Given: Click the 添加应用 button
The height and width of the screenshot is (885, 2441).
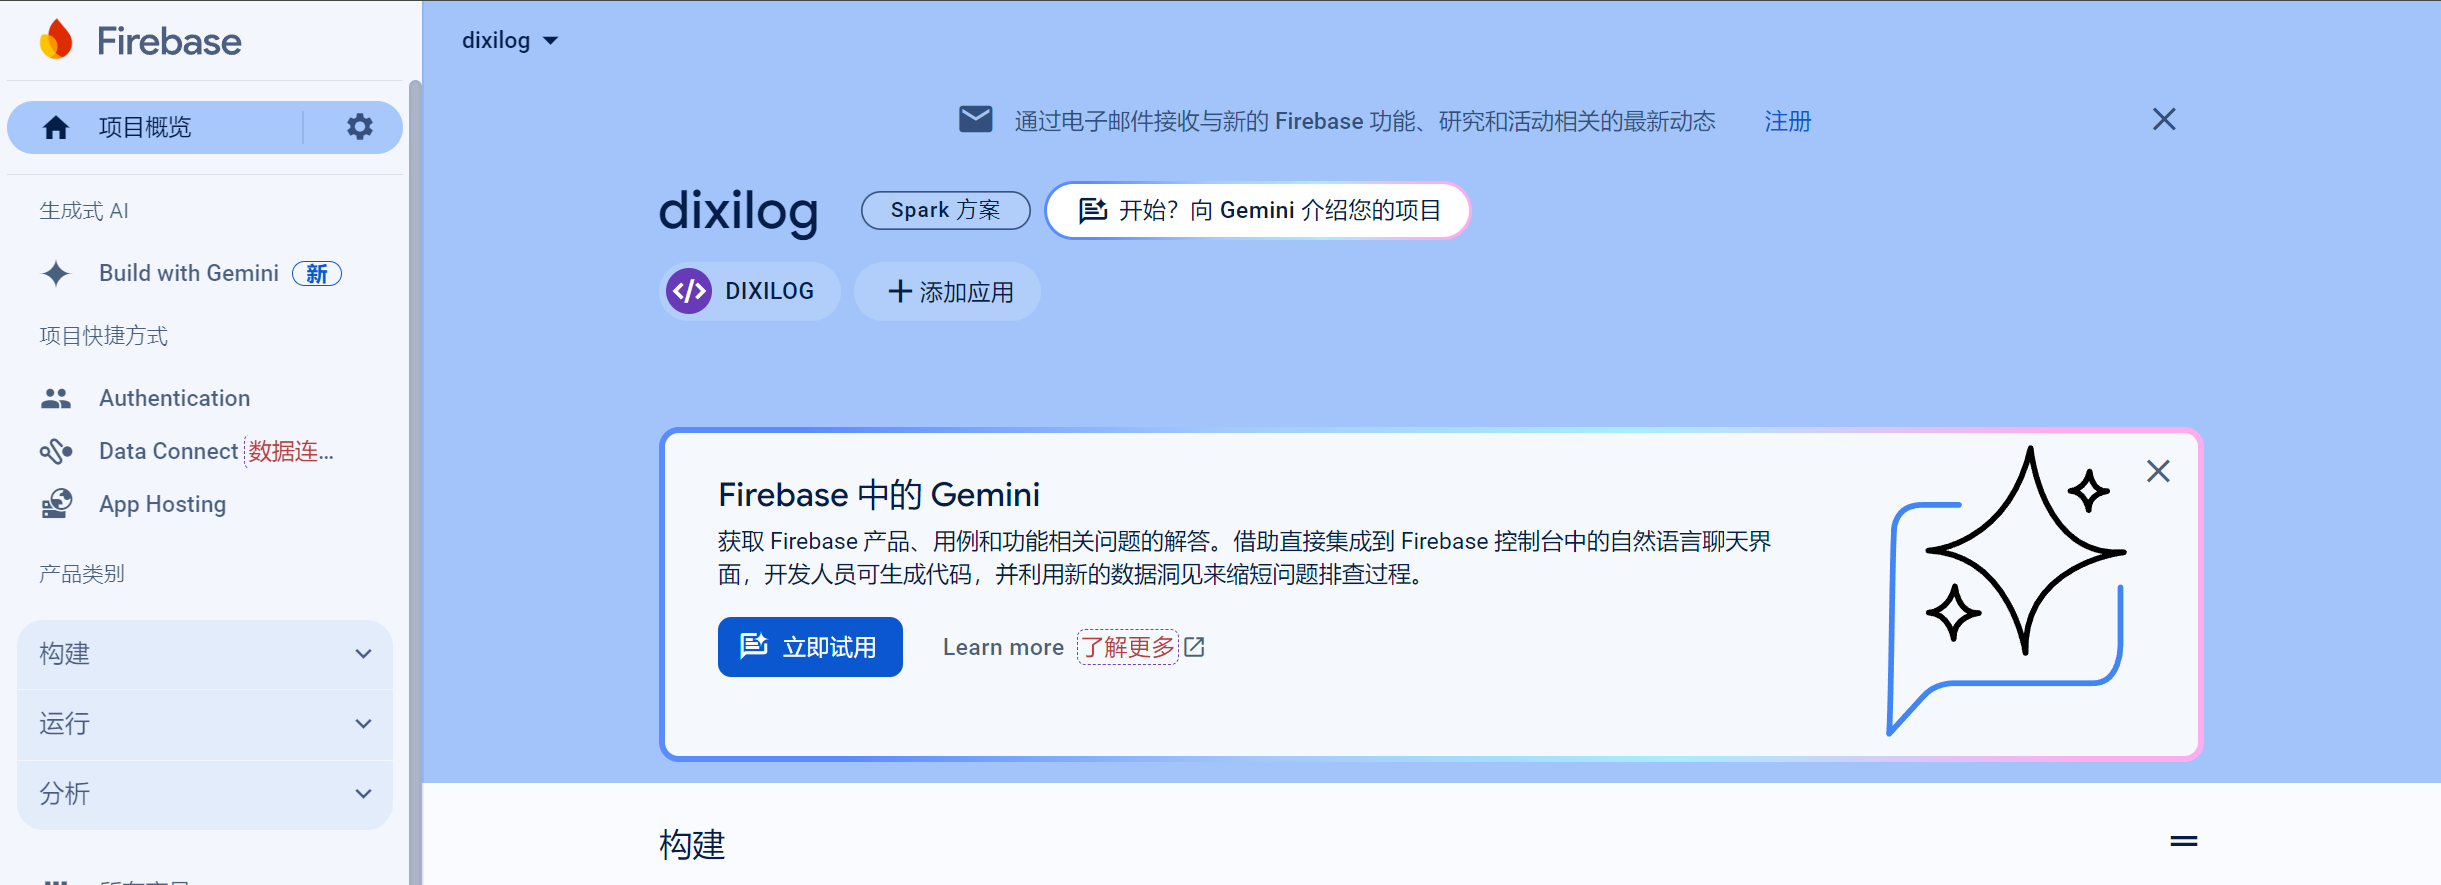Looking at the screenshot, I should coord(947,291).
